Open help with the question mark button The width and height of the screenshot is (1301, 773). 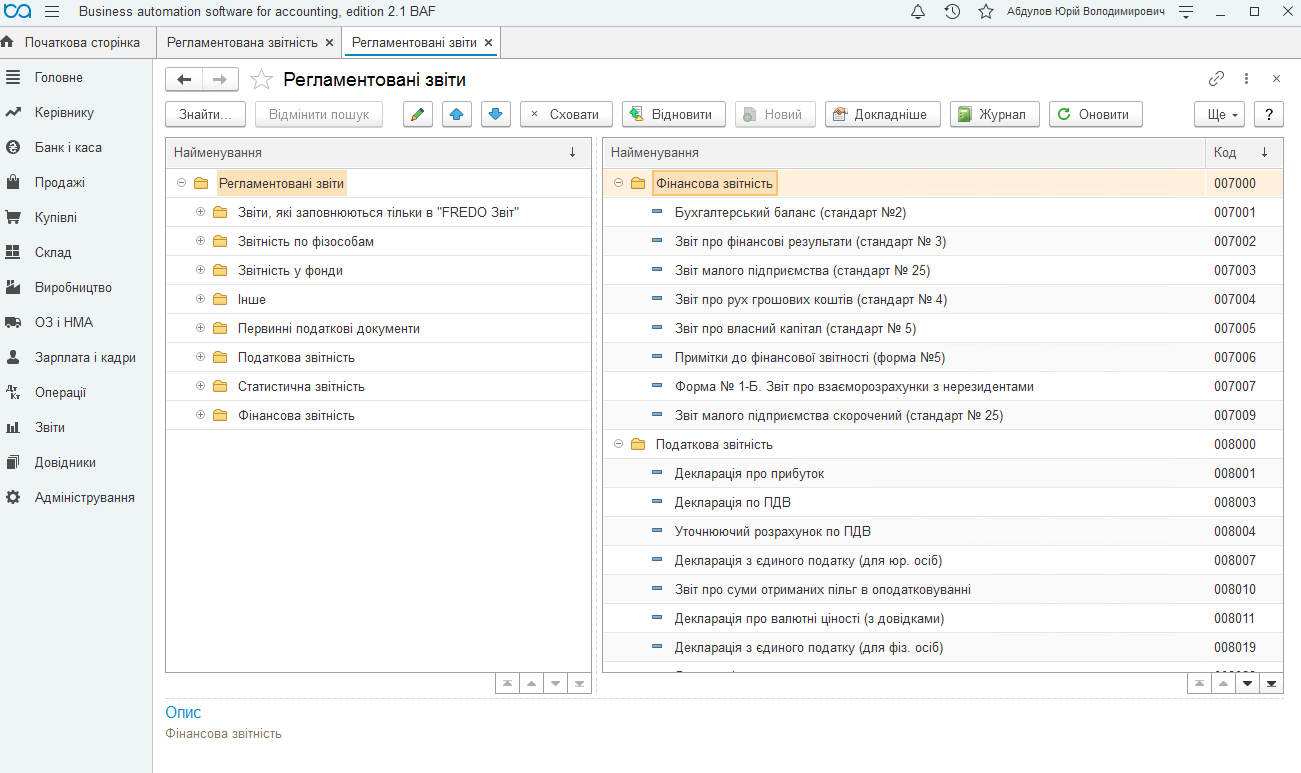pos(1268,114)
